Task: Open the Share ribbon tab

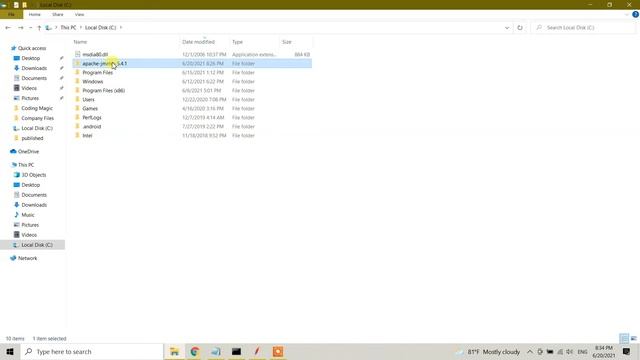Action: 58,14
